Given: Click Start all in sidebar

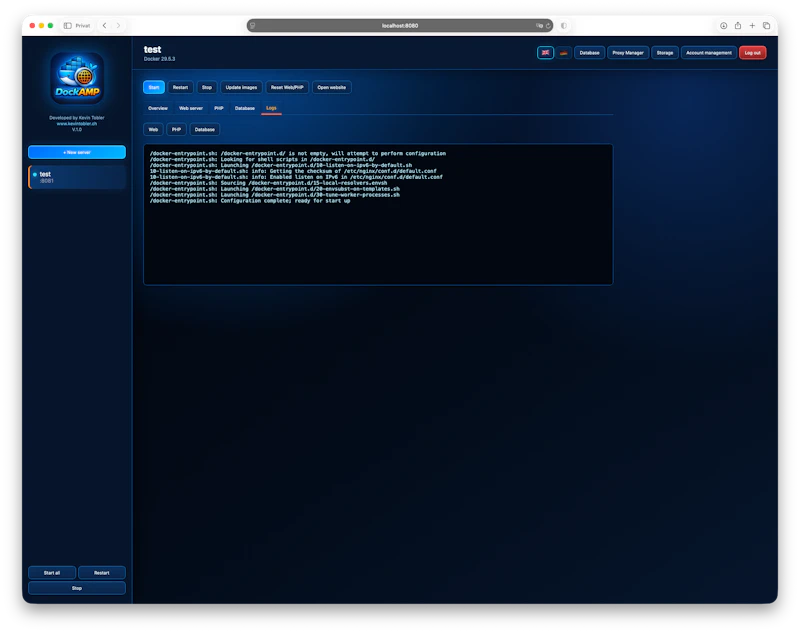Looking at the screenshot, I should tap(52, 573).
